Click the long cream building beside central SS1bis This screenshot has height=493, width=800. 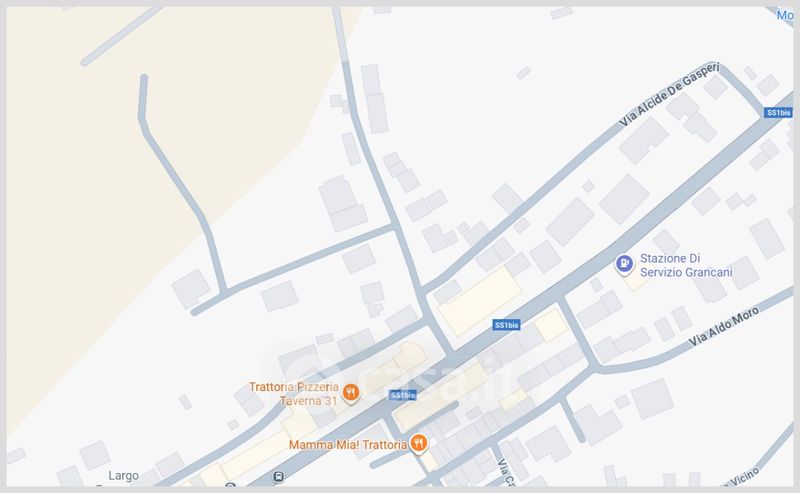tap(480, 301)
